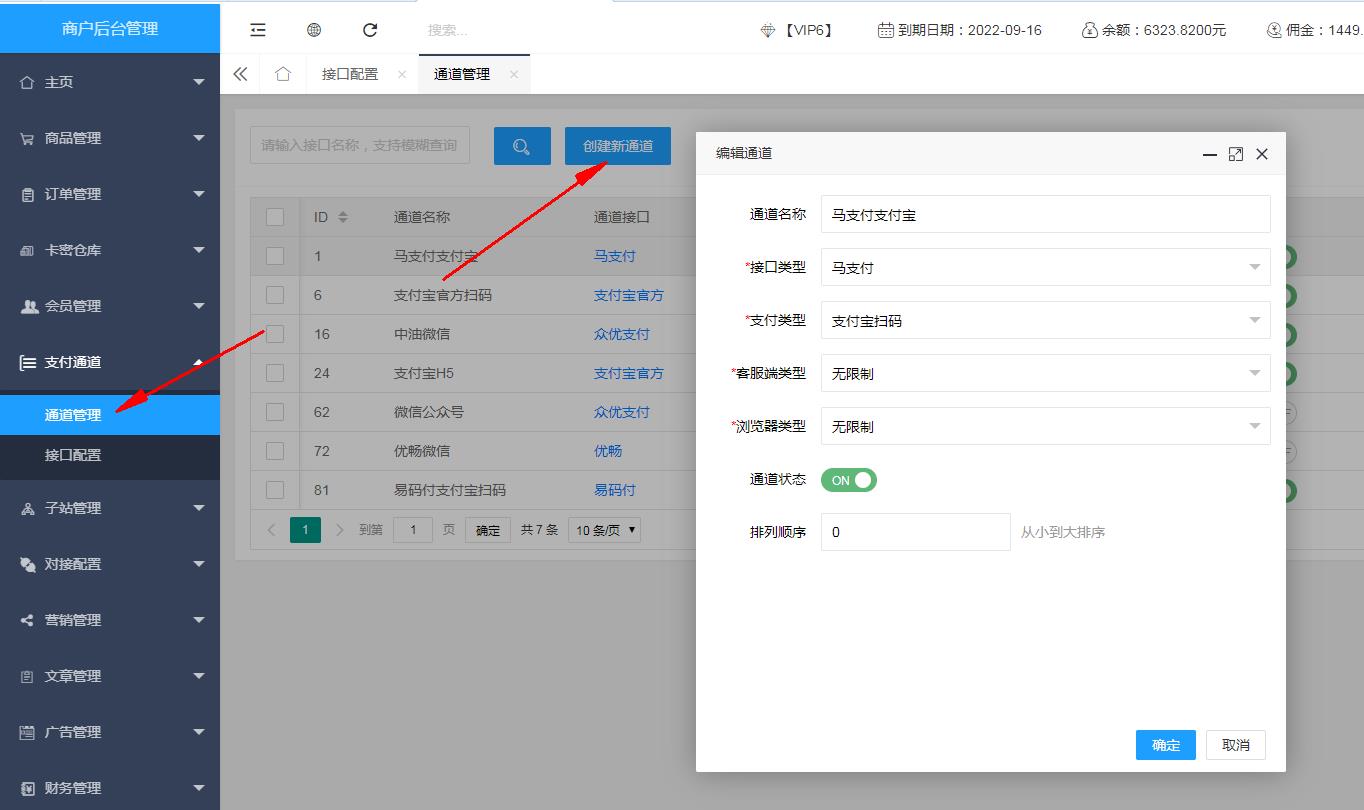
Task: Open the 易码付 interface link
Action: click(615, 490)
